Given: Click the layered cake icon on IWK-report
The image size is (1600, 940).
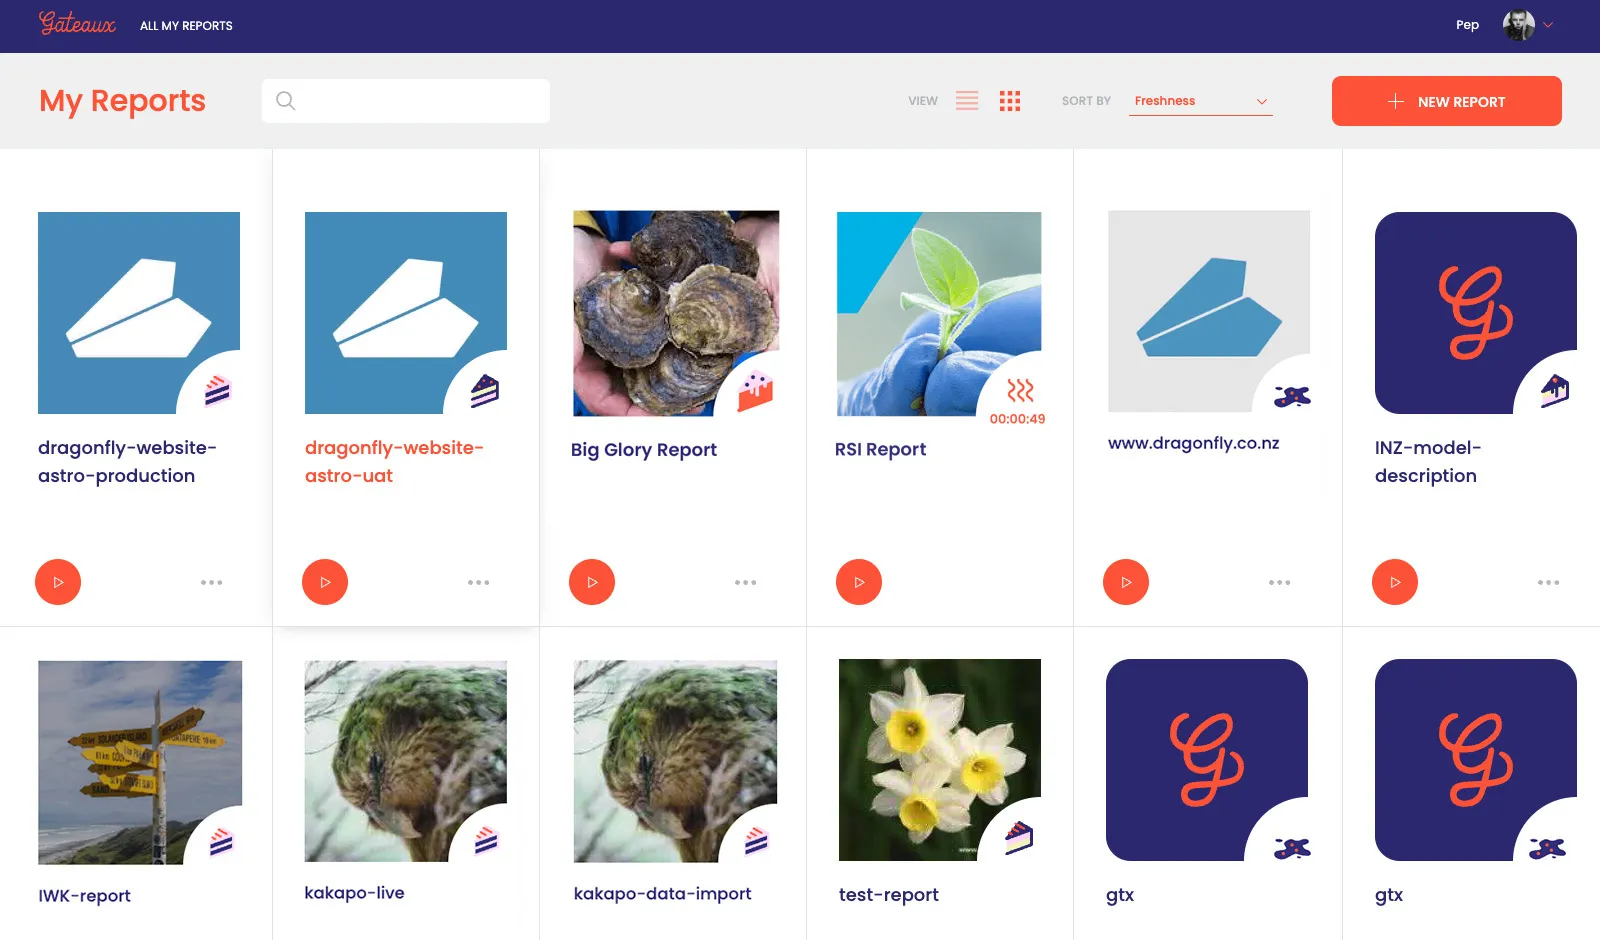Looking at the screenshot, I should (221, 843).
